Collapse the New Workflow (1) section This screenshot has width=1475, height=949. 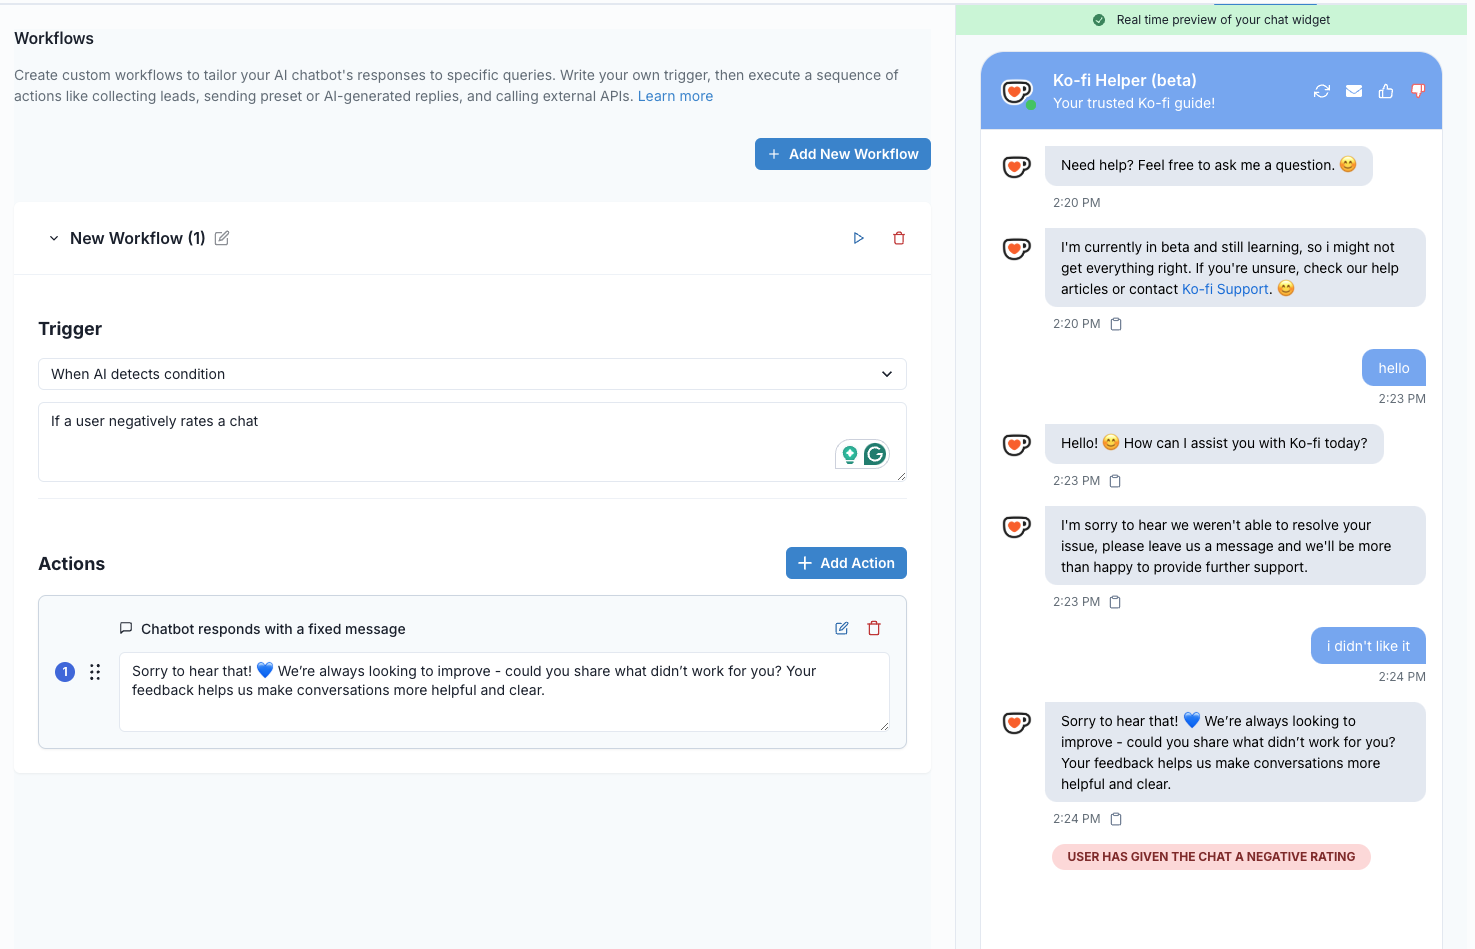tap(54, 238)
